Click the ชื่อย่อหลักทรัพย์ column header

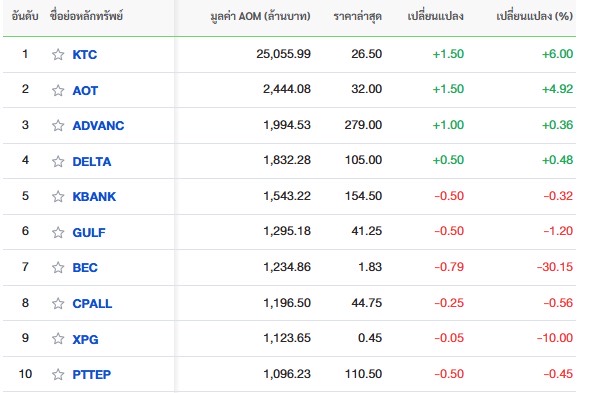click(86, 16)
